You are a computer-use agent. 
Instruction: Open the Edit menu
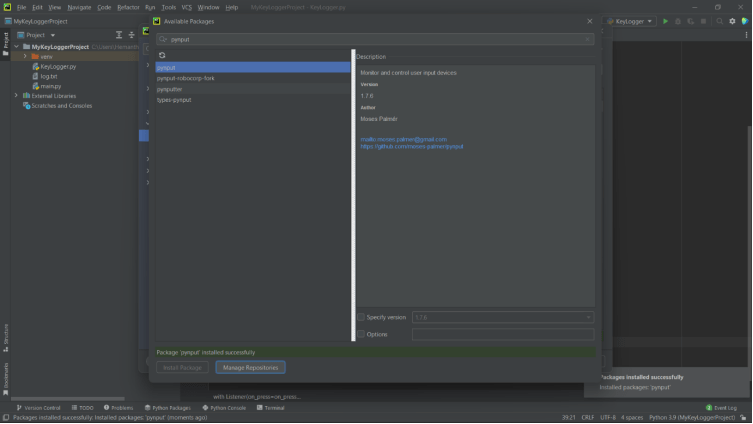37,7
